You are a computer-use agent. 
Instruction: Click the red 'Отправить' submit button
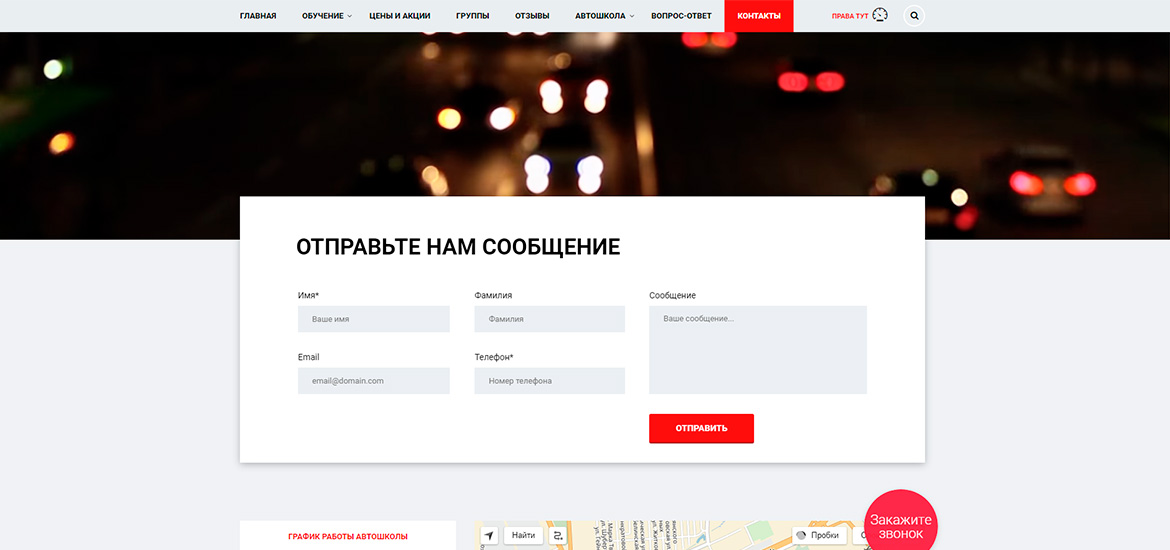[701, 428]
